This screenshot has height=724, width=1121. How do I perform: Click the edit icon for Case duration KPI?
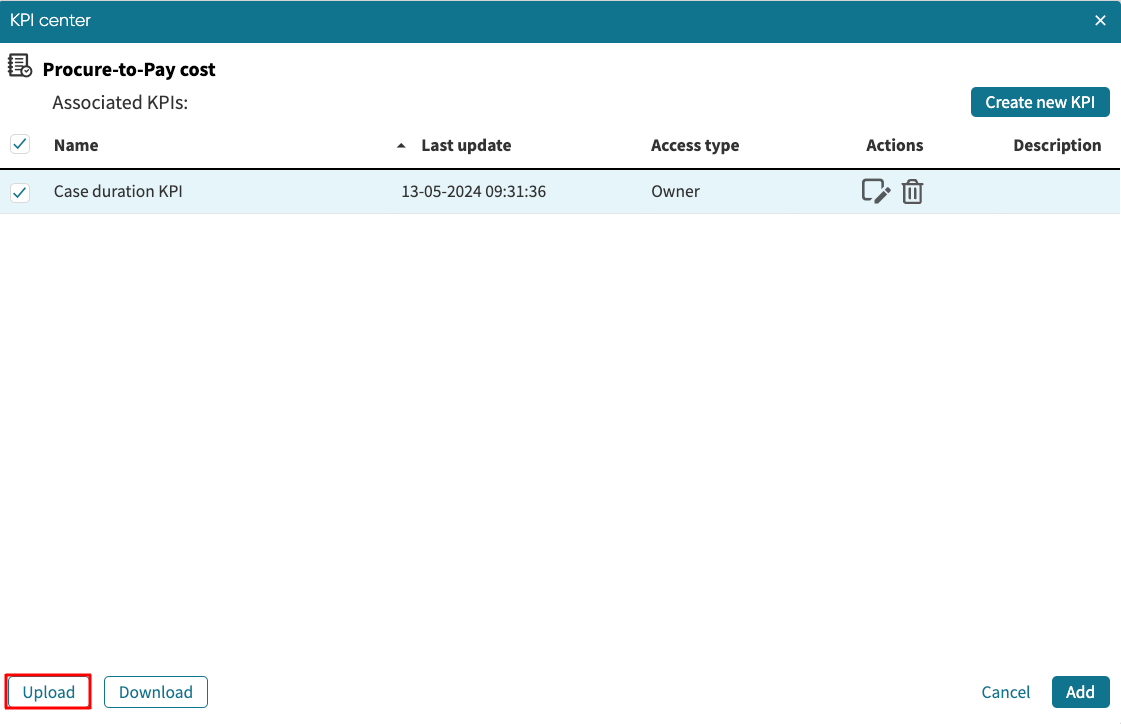875,191
